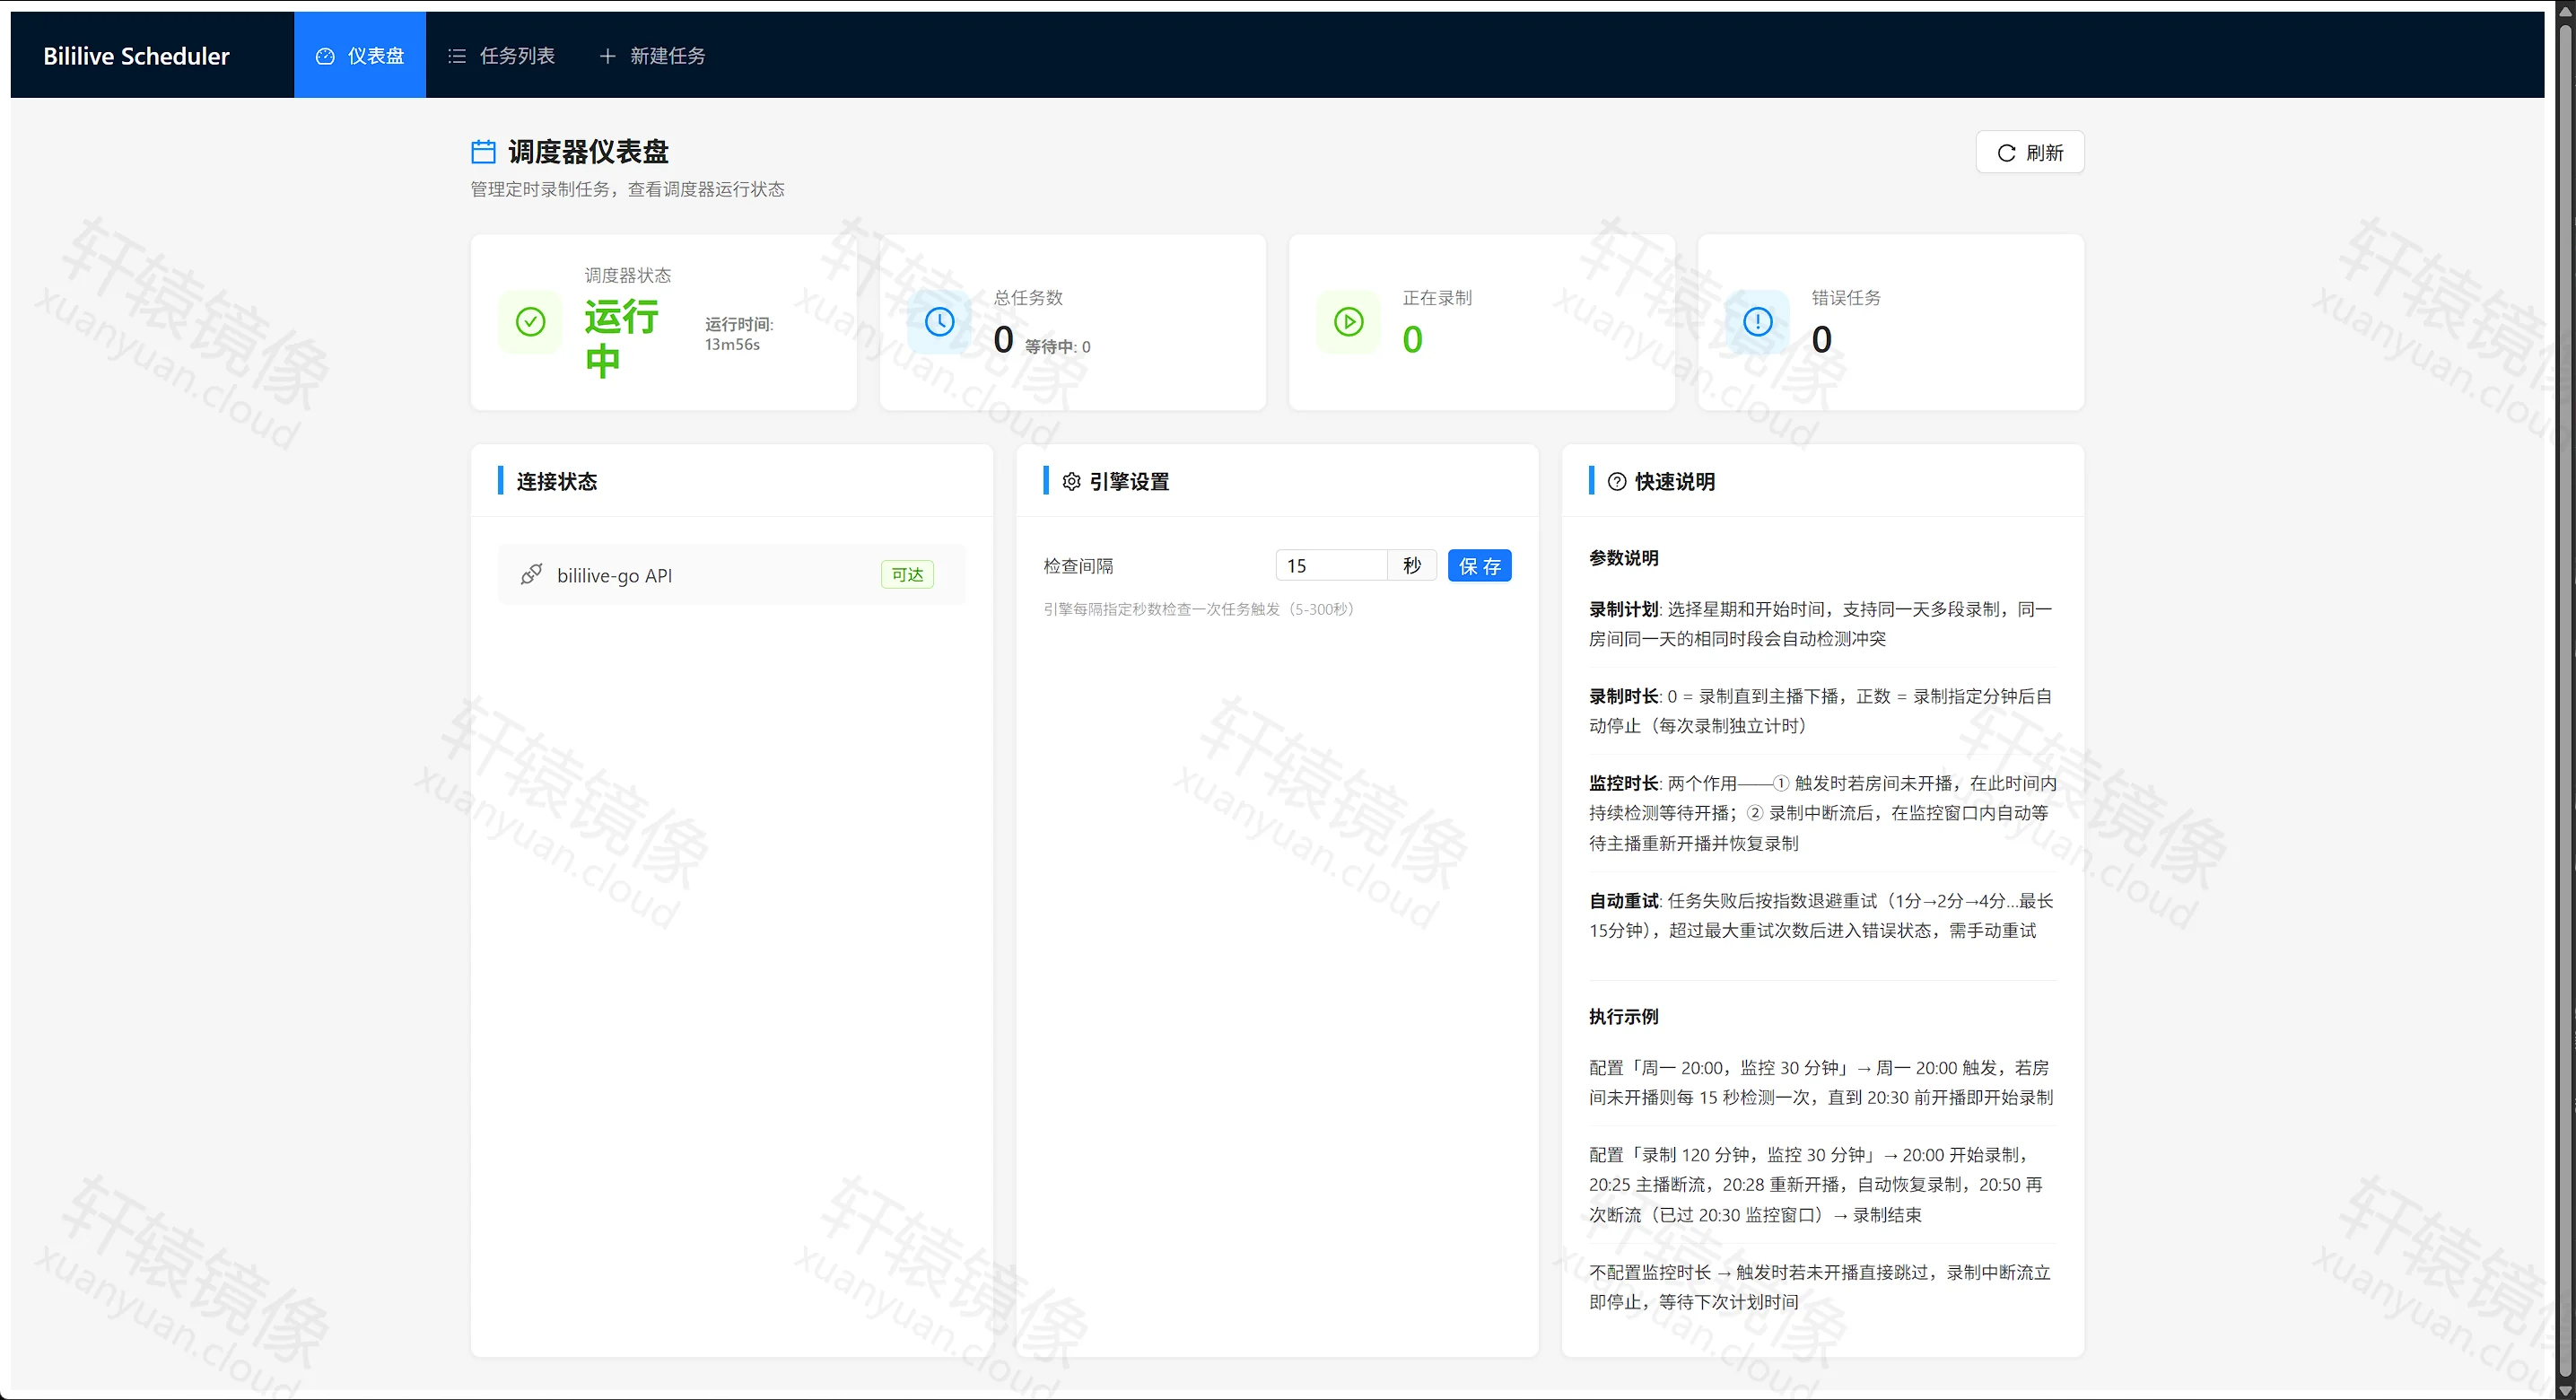Save the check interval with 保存
The height and width of the screenshot is (1400, 2576).
click(1480, 566)
